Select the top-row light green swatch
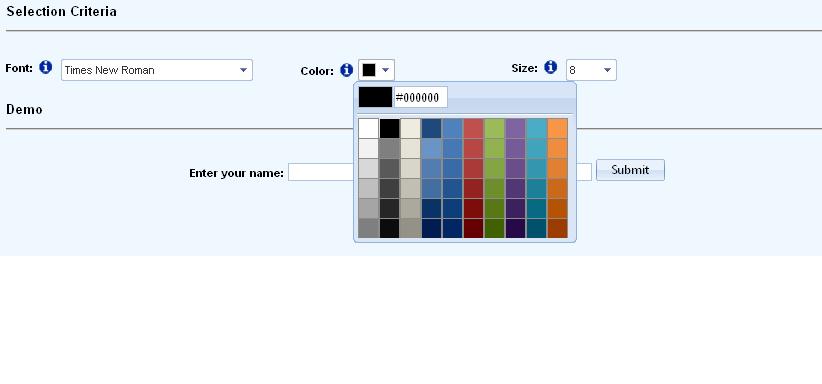The width and height of the screenshot is (822, 384). click(494, 129)
